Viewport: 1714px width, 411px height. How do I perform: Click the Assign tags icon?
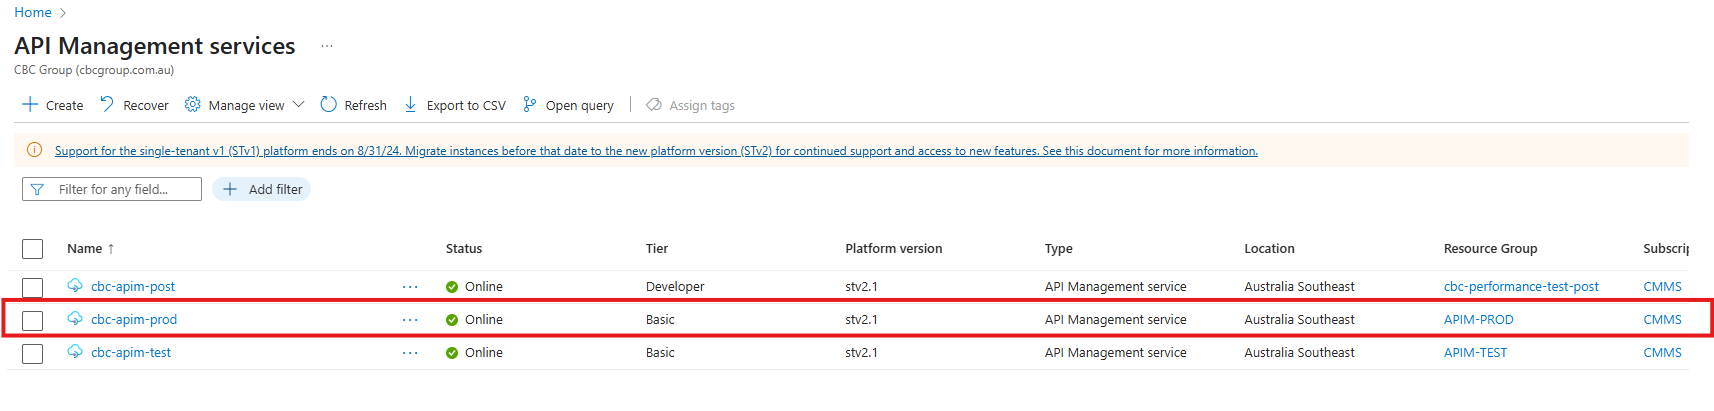click(654, 105)
